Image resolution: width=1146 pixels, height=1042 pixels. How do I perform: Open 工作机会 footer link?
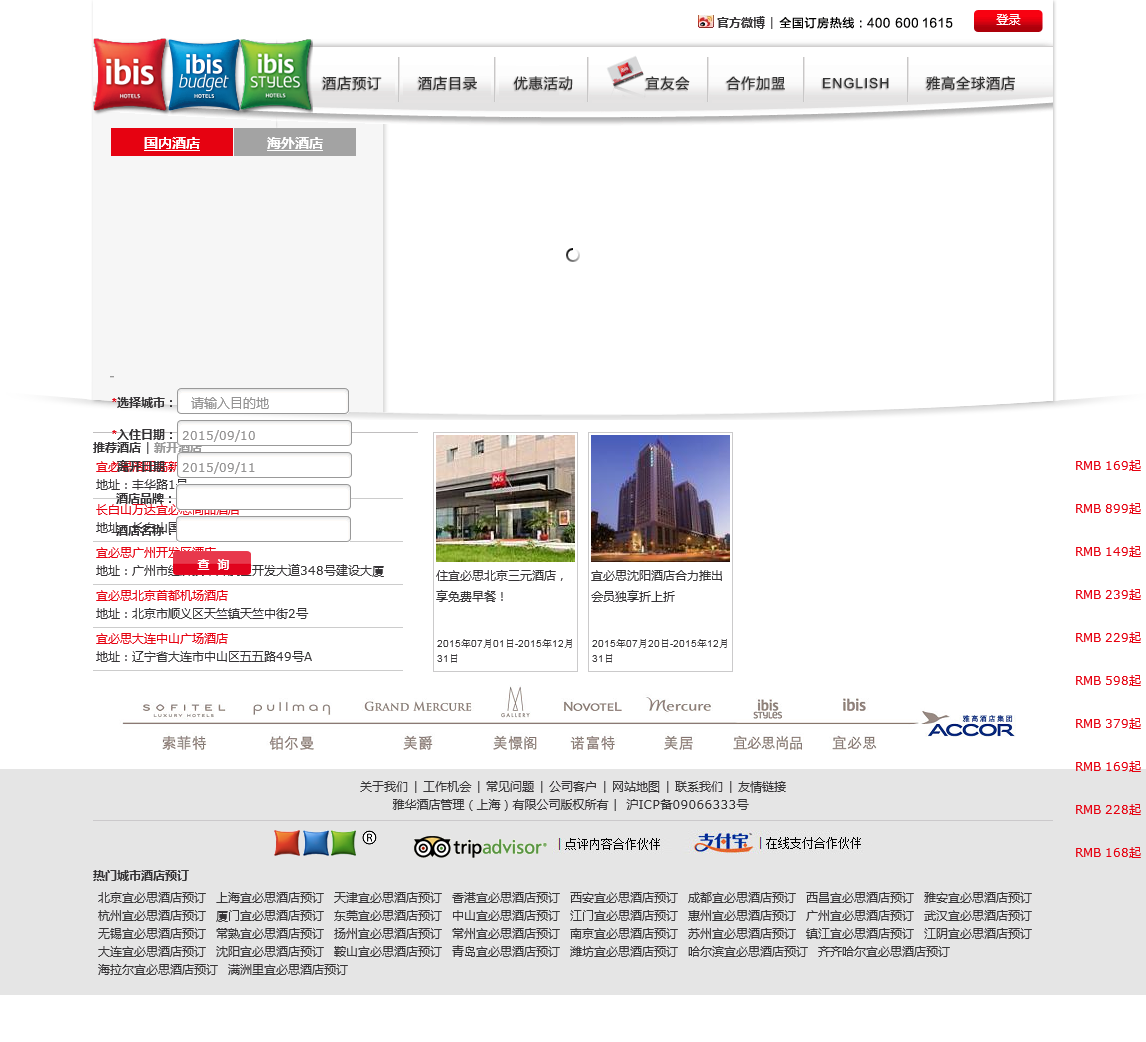(x=447, y=787)
